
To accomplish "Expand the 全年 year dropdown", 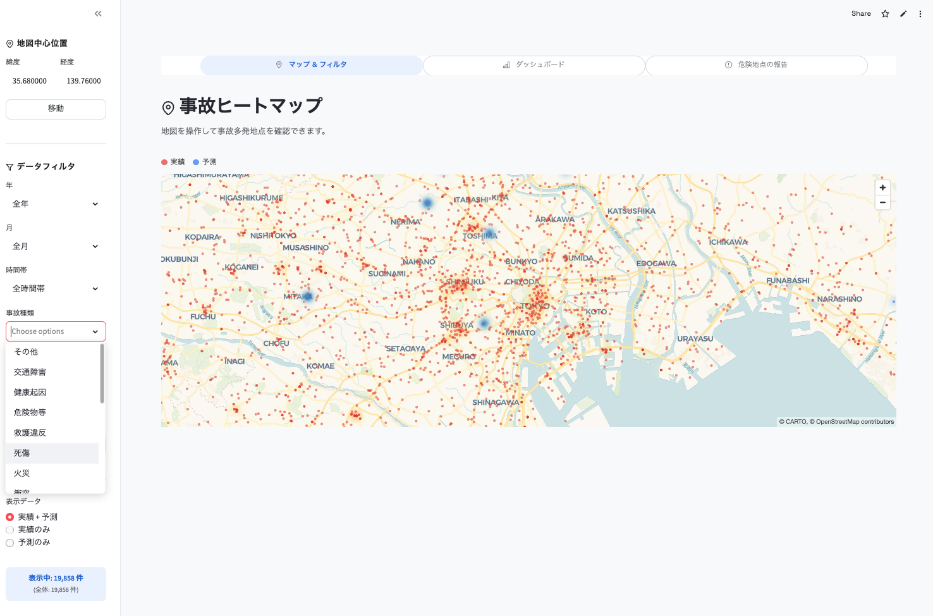I will point(55,204).
